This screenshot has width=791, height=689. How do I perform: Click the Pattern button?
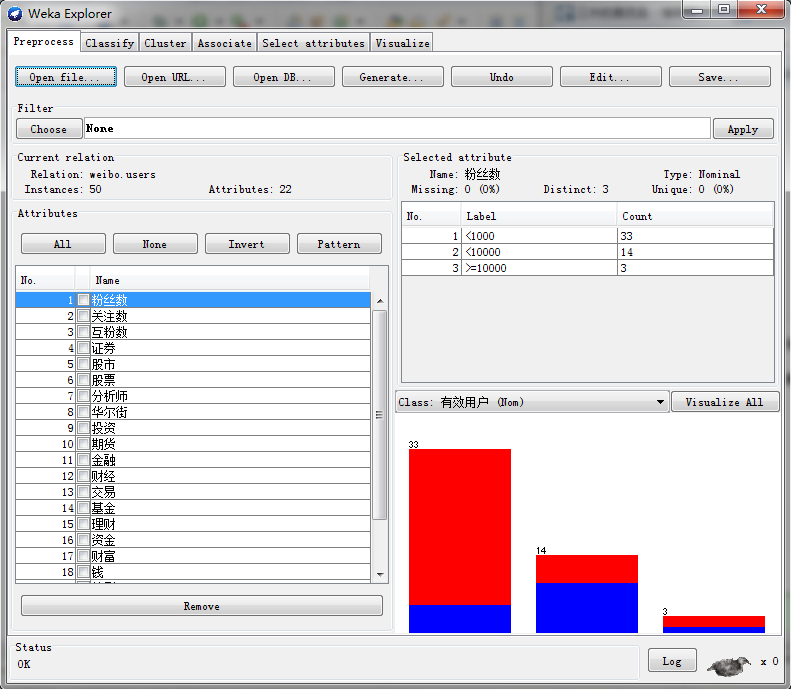339,244
